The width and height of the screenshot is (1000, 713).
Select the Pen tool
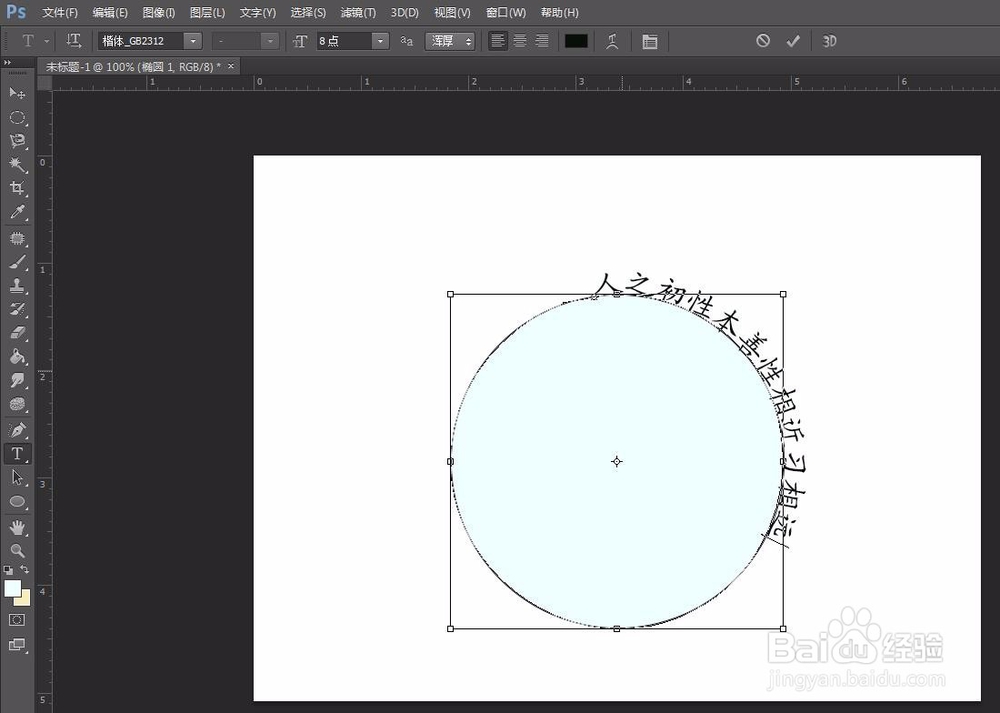click(x=17, y=430)
